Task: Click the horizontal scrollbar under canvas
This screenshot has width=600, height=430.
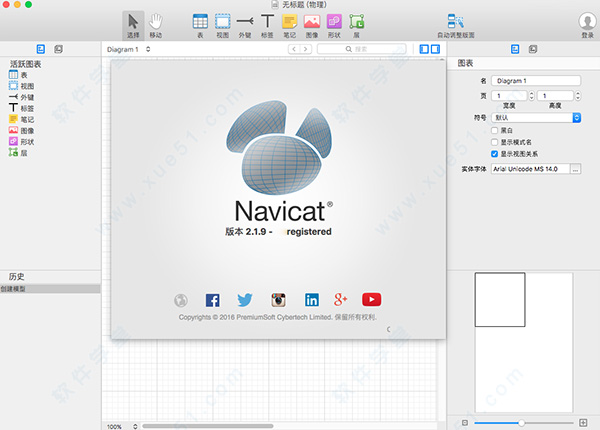Action: tap(208, 426)
